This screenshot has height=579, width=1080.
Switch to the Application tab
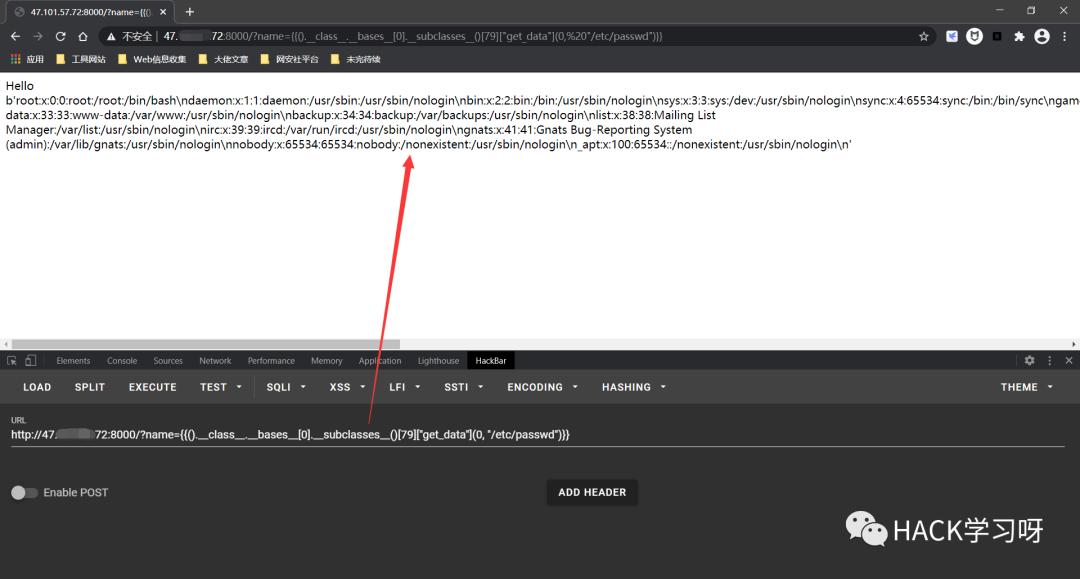tap(380, 361)
